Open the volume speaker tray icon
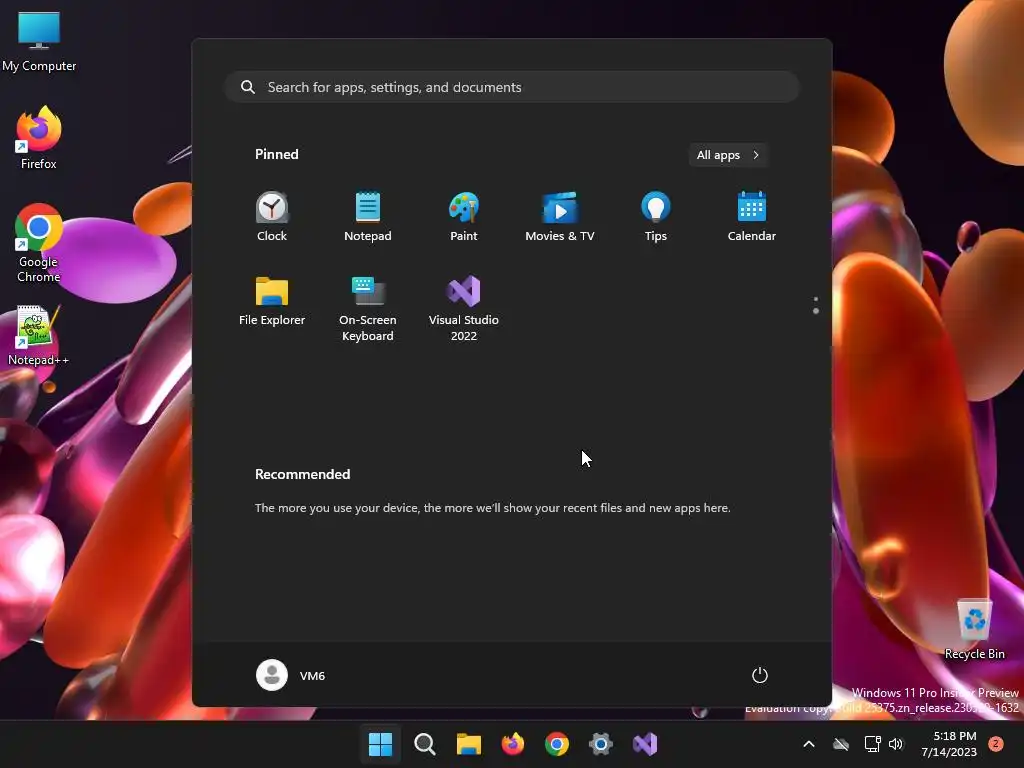The width and height of the screenshot is (1024, 768). tap(896, 744)
